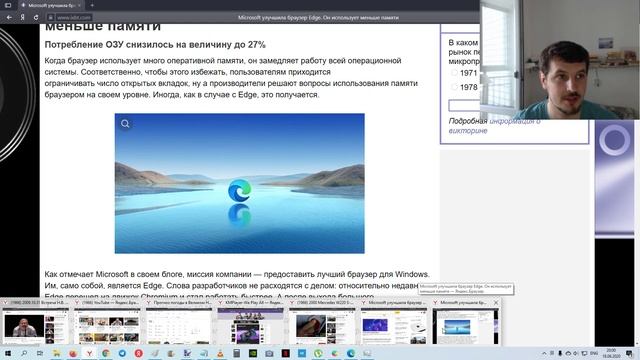
Task: Click the volume icon in system tray
Action: pyautogui.click(x=575, y=353)
